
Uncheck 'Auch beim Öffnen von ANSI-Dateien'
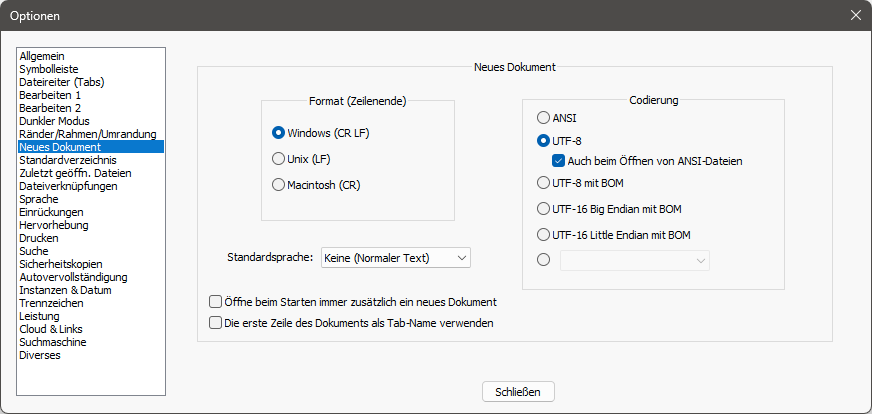point(560,160)
